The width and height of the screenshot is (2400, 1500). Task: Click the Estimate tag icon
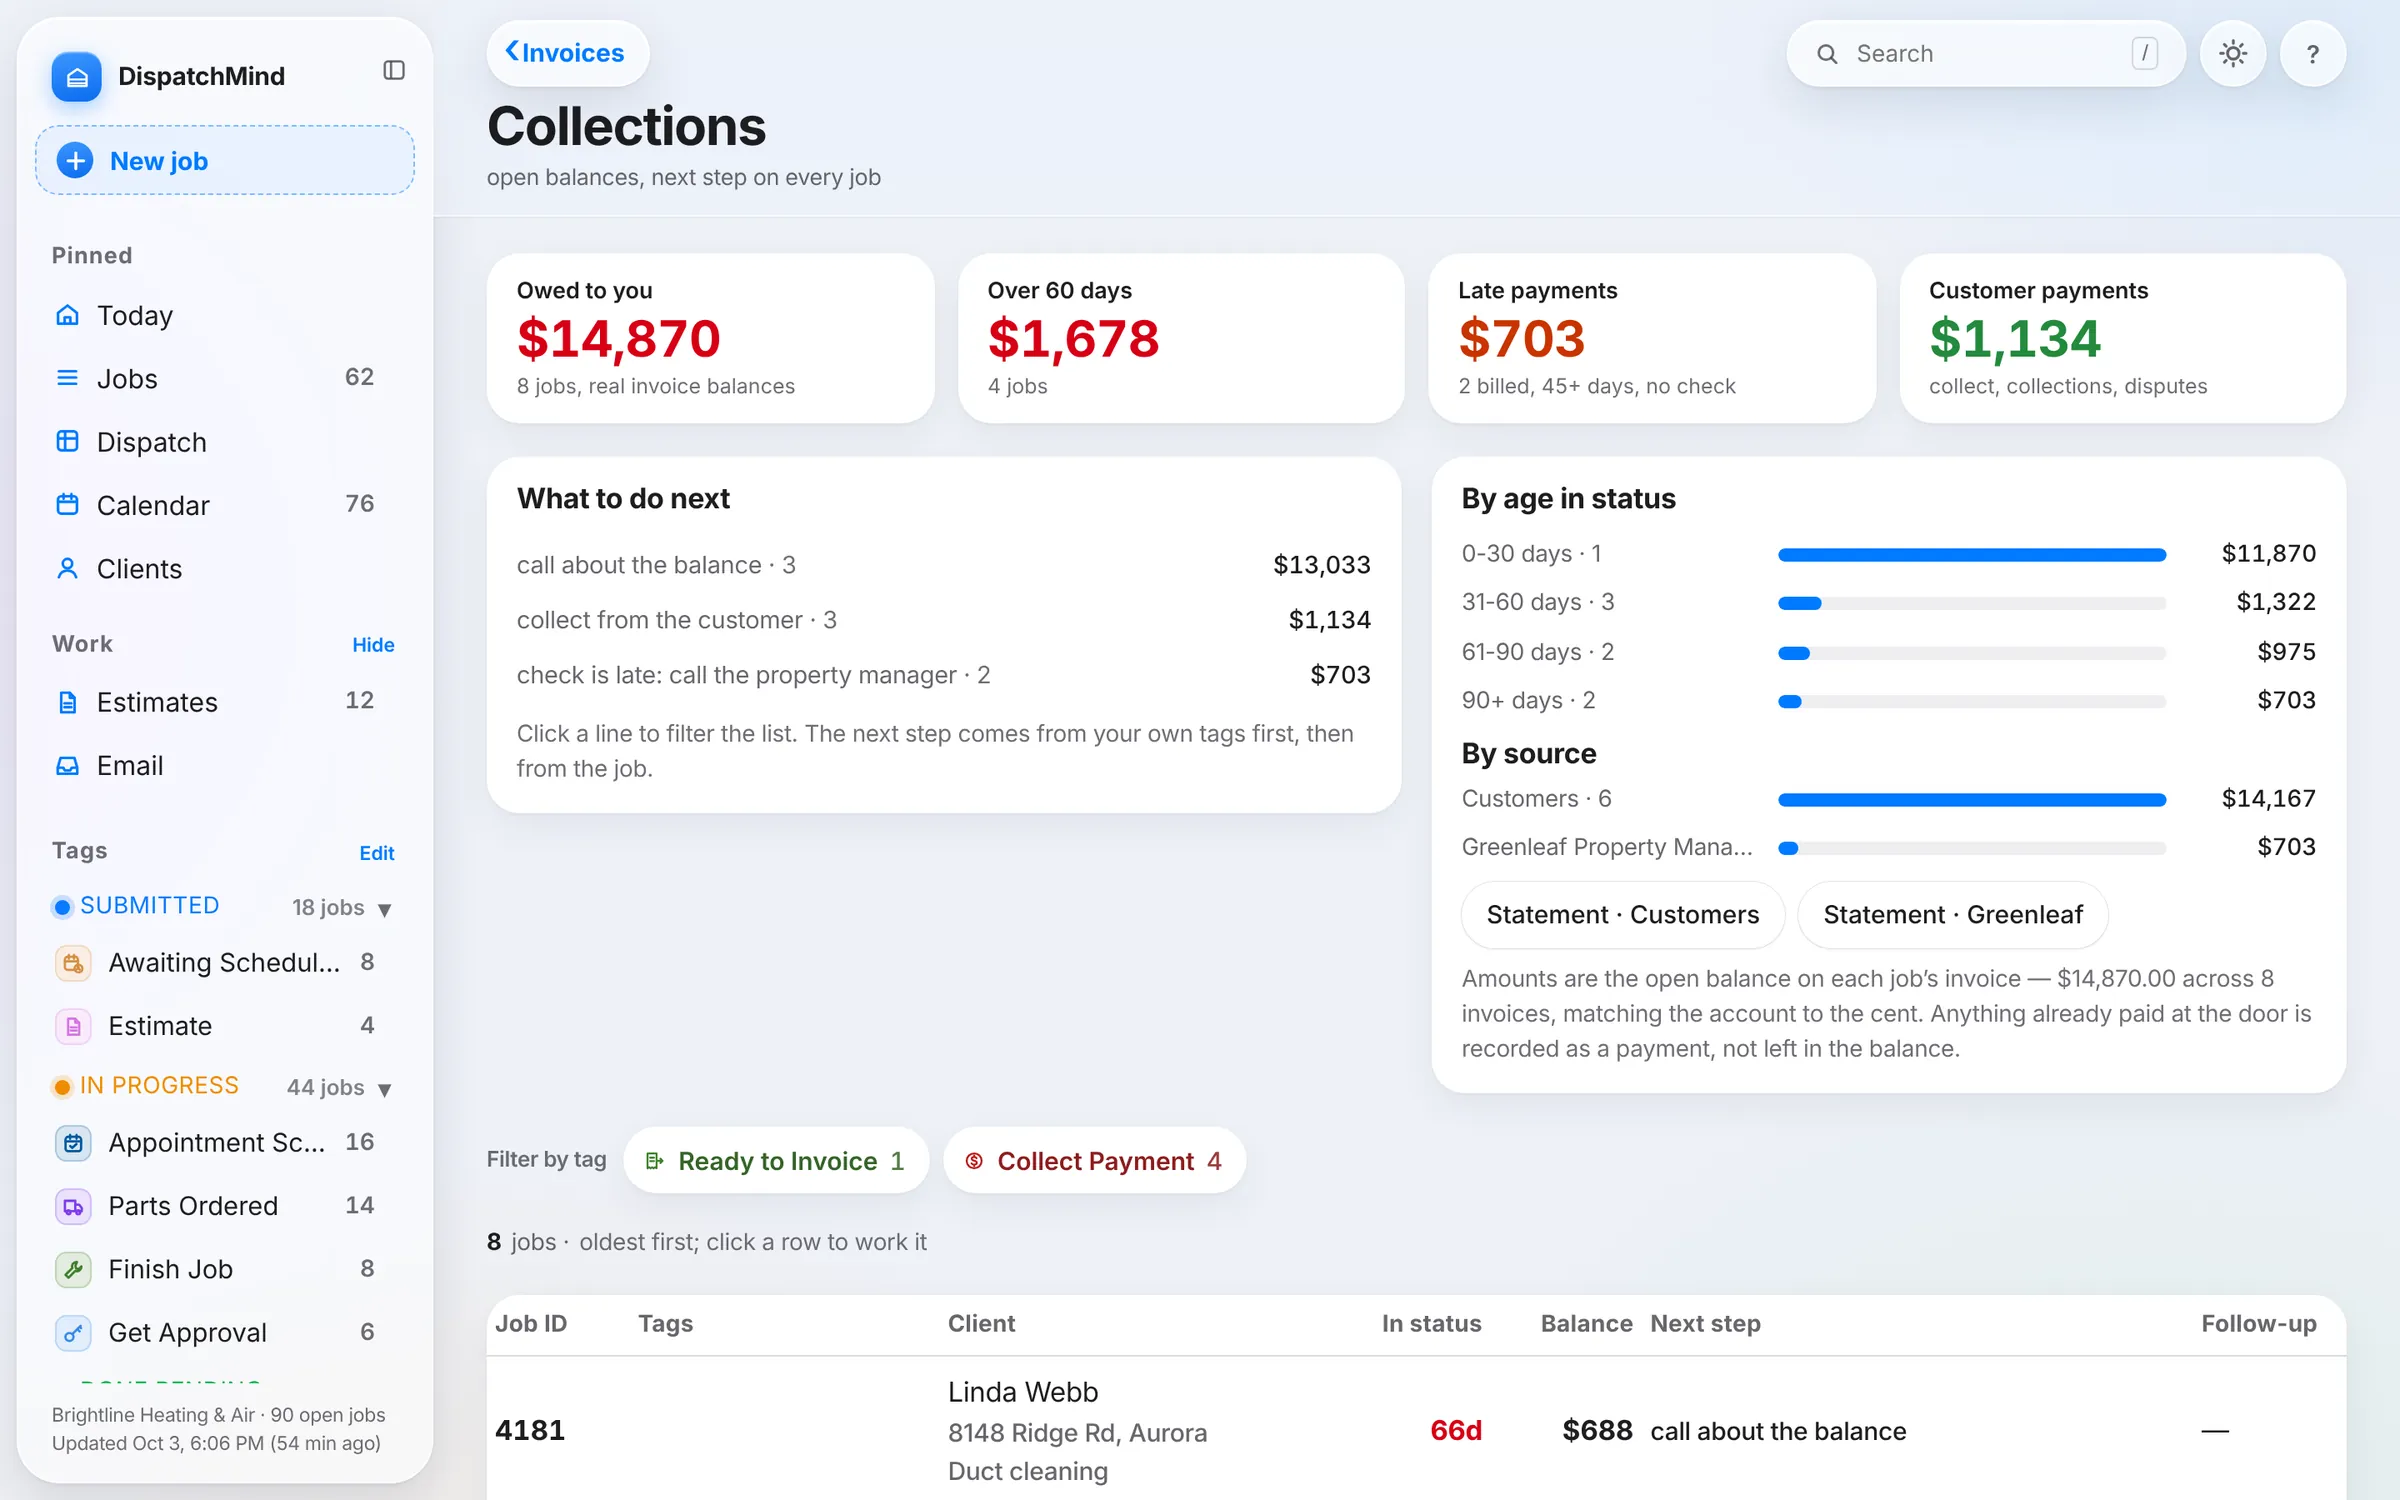tap(73, 1026)
